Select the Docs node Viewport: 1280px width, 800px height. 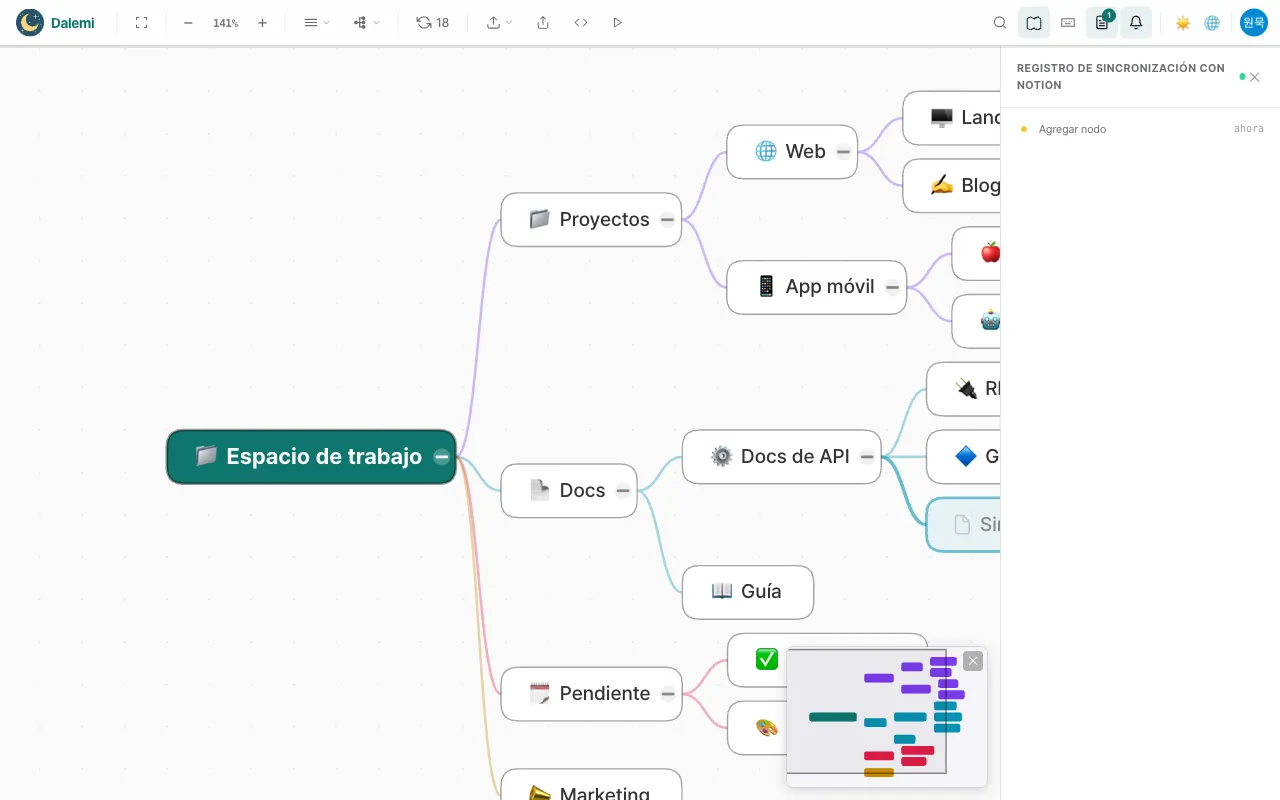click(x=569, y=491)
